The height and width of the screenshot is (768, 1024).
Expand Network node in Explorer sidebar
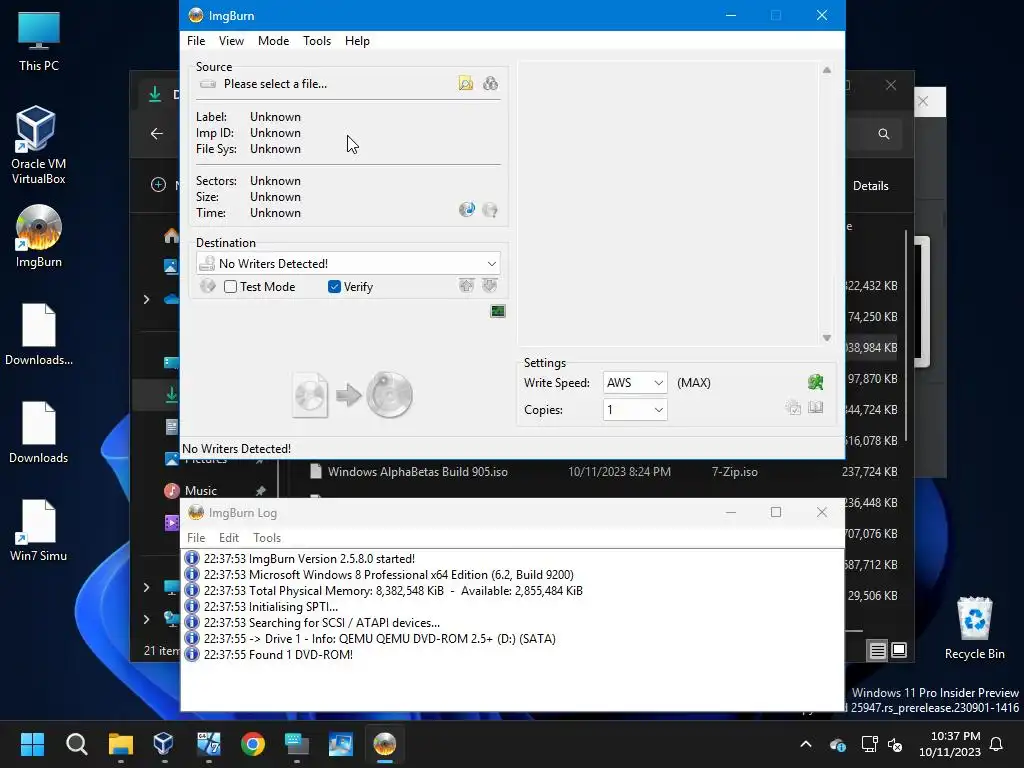point(146,618)
